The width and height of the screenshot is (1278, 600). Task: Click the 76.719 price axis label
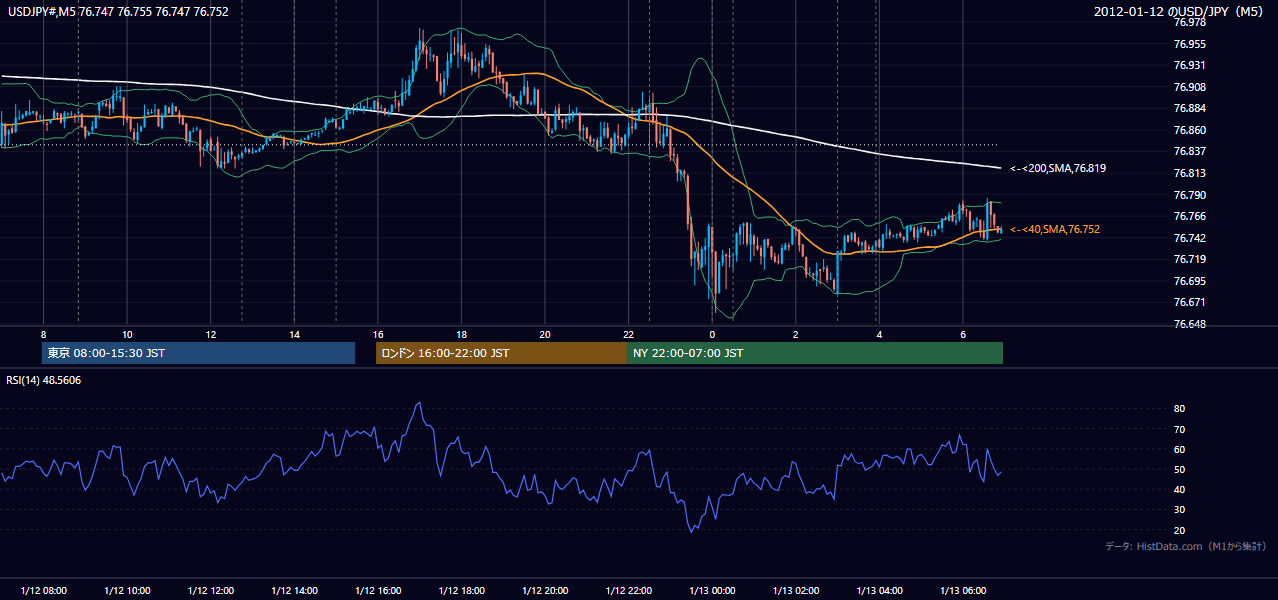pos(1189,259)
